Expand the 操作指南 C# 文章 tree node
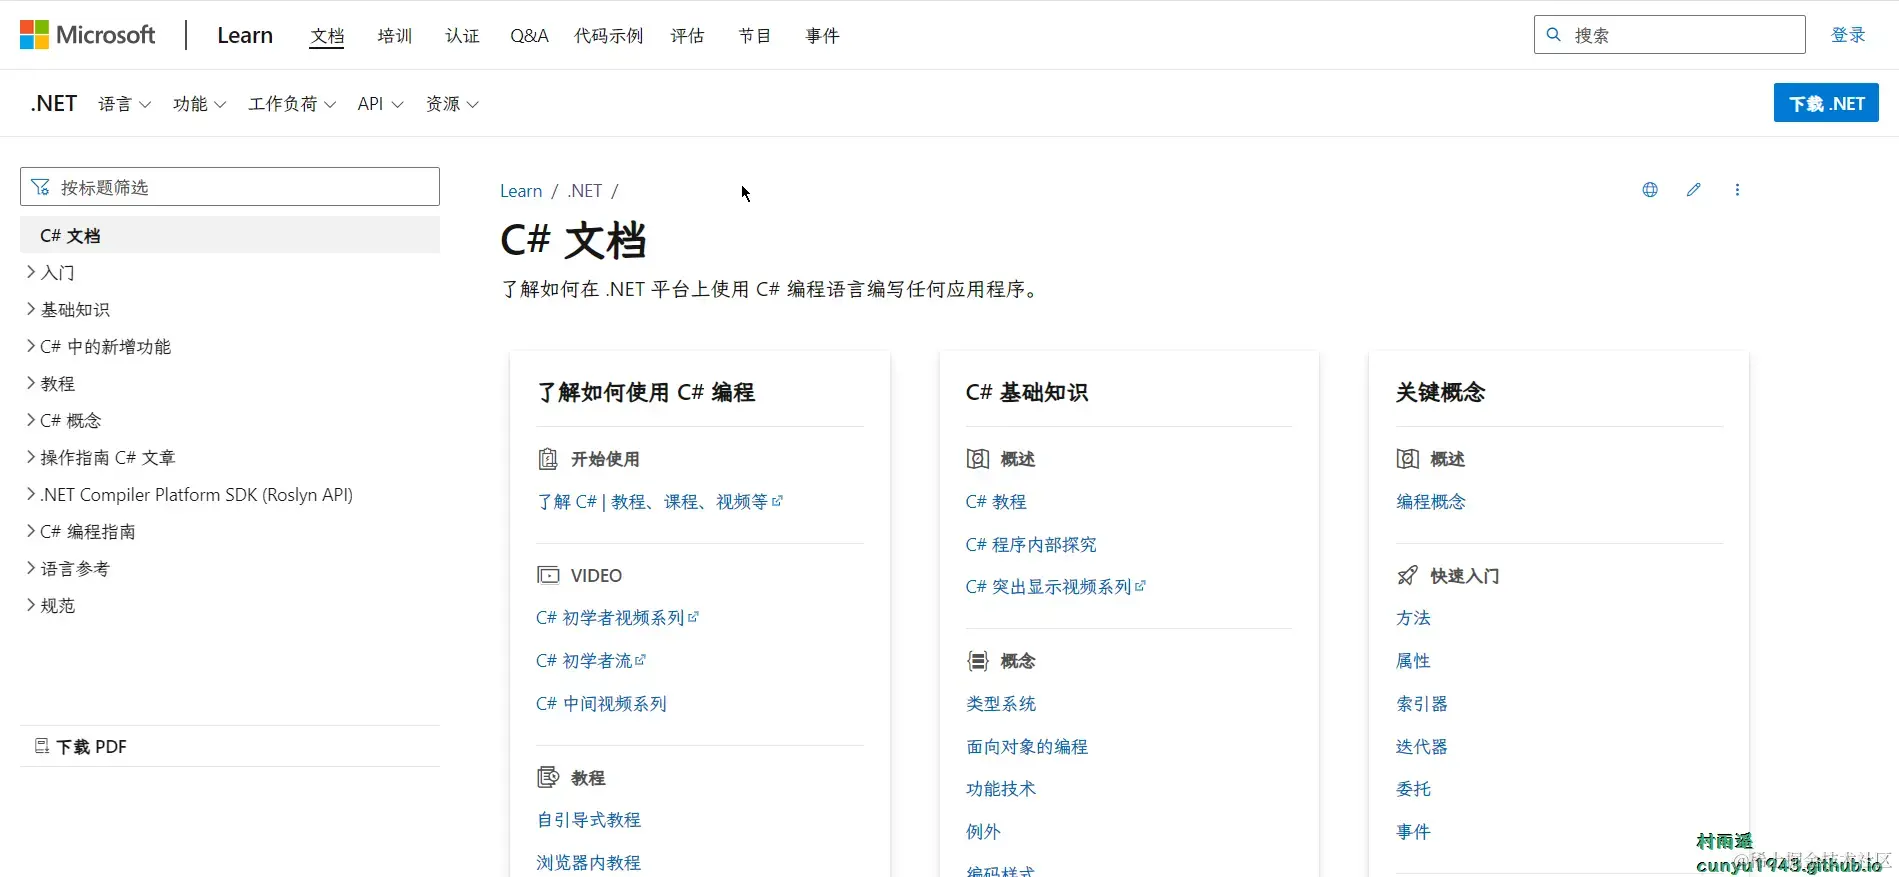 (x=31, y=457)
